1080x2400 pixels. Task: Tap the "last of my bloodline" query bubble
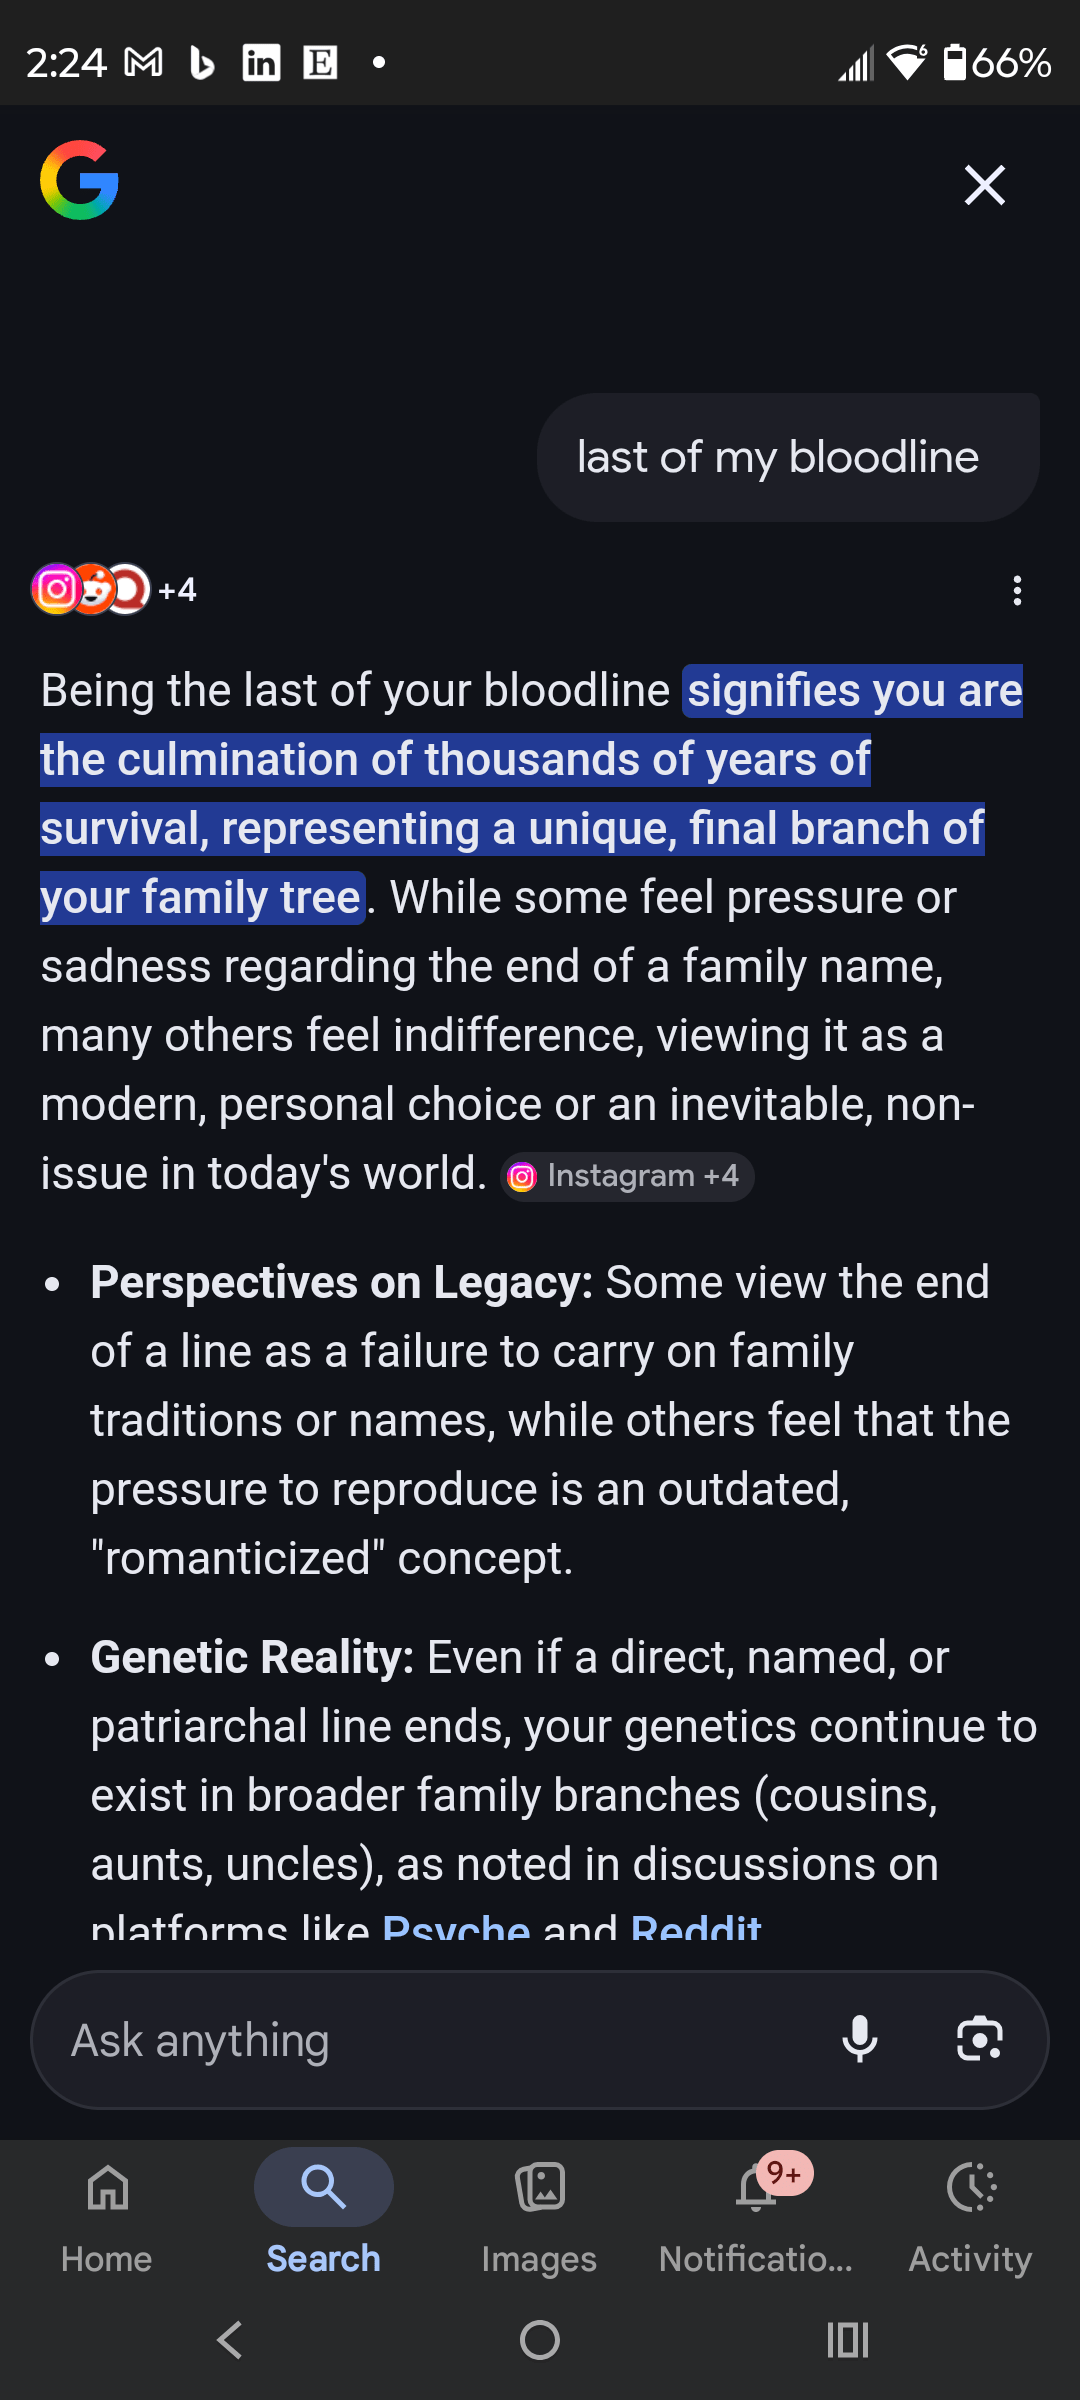point(778,457)
